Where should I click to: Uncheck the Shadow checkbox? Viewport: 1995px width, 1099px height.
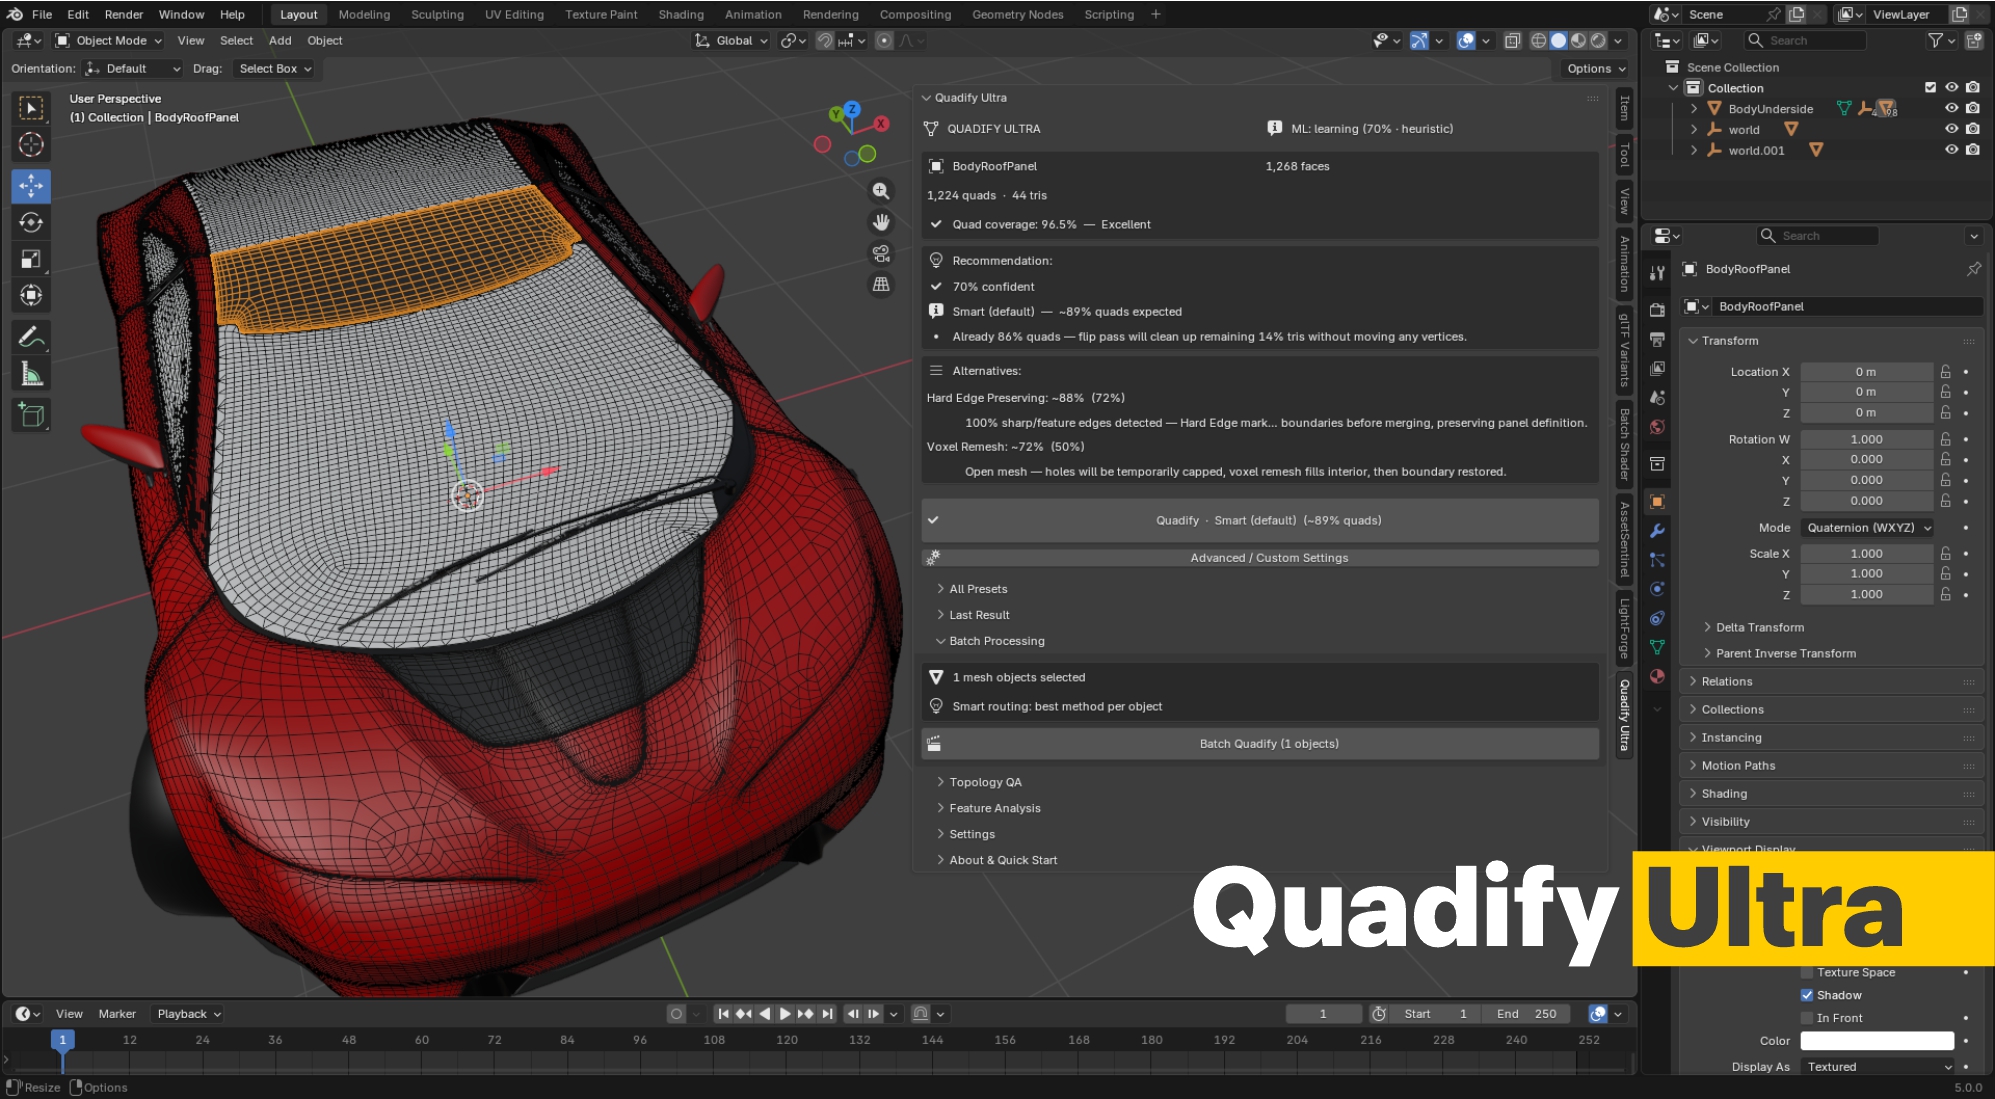point(1807,995)
